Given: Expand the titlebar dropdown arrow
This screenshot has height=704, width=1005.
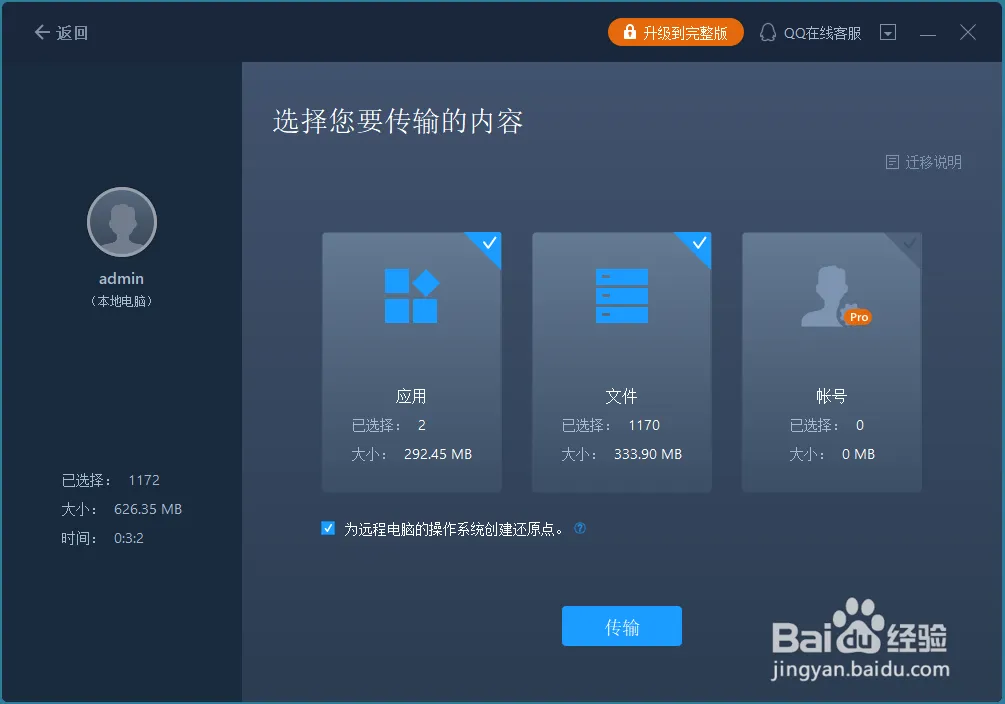Looking at the screenshot, I should pyautogui.click(x=887, y=31).
